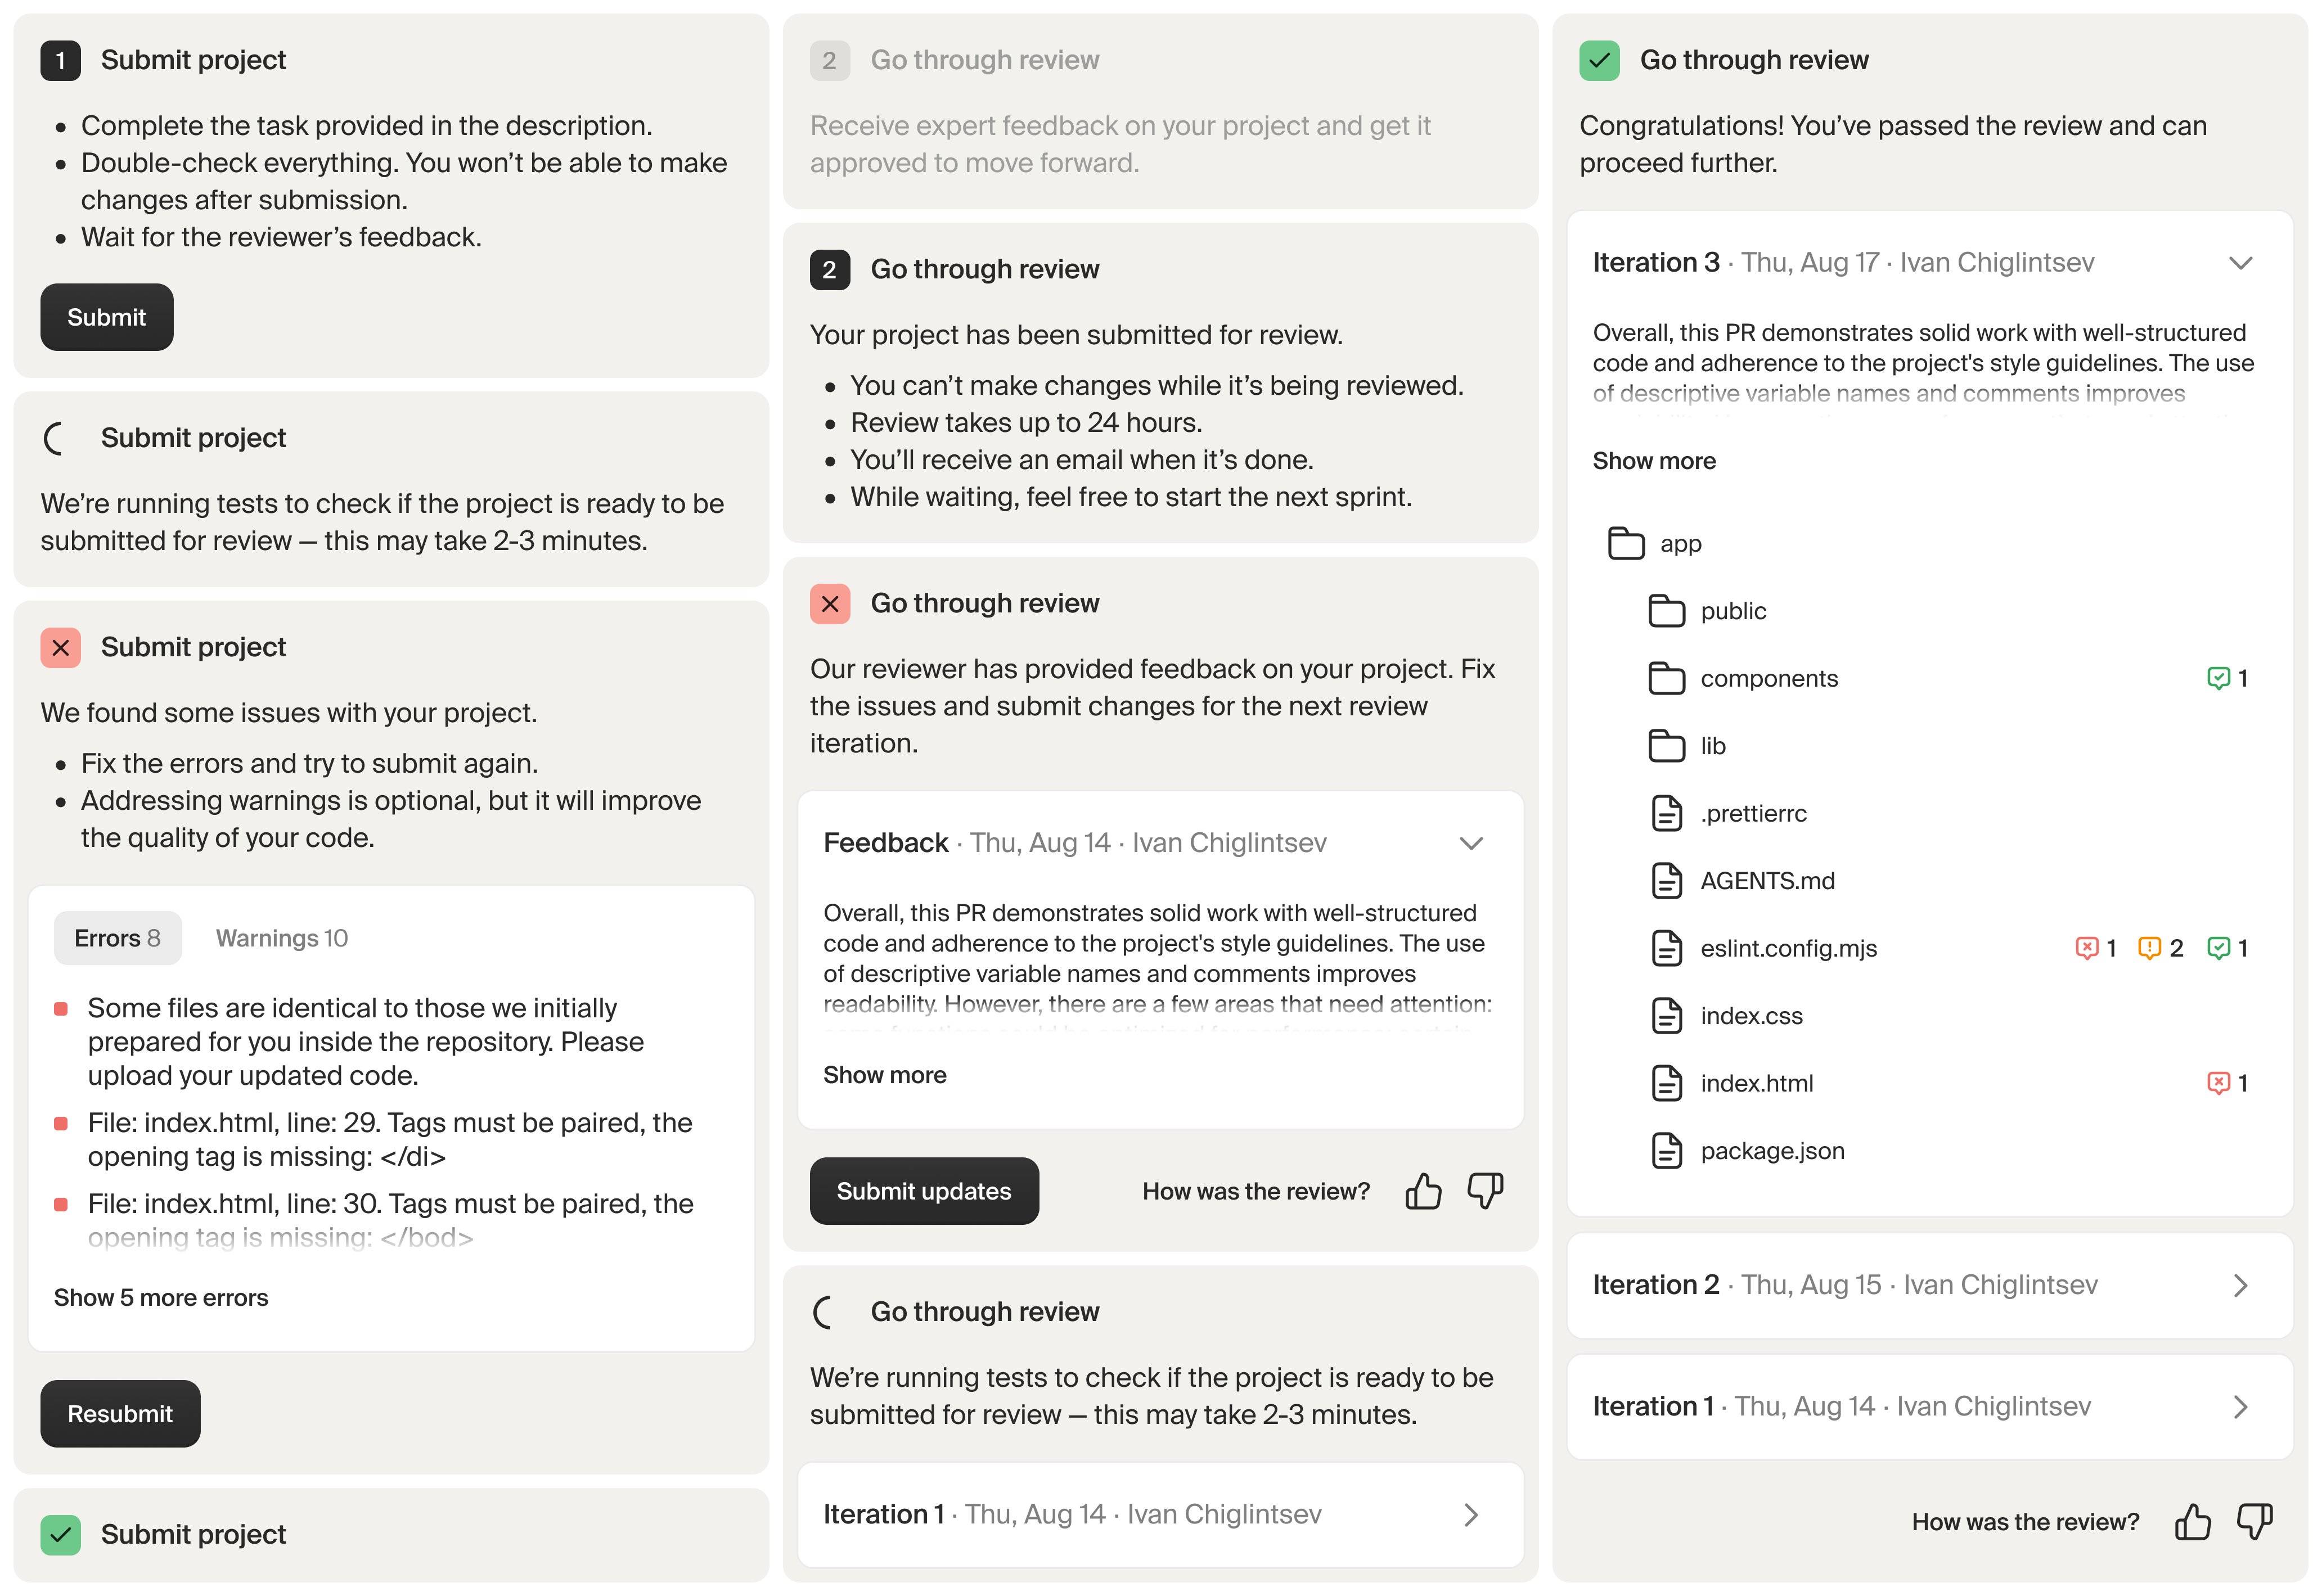The height and width of the screenshot is (1596, 2322).
Task: Click the Submit updates button
Action: (x=923, y=1191)
